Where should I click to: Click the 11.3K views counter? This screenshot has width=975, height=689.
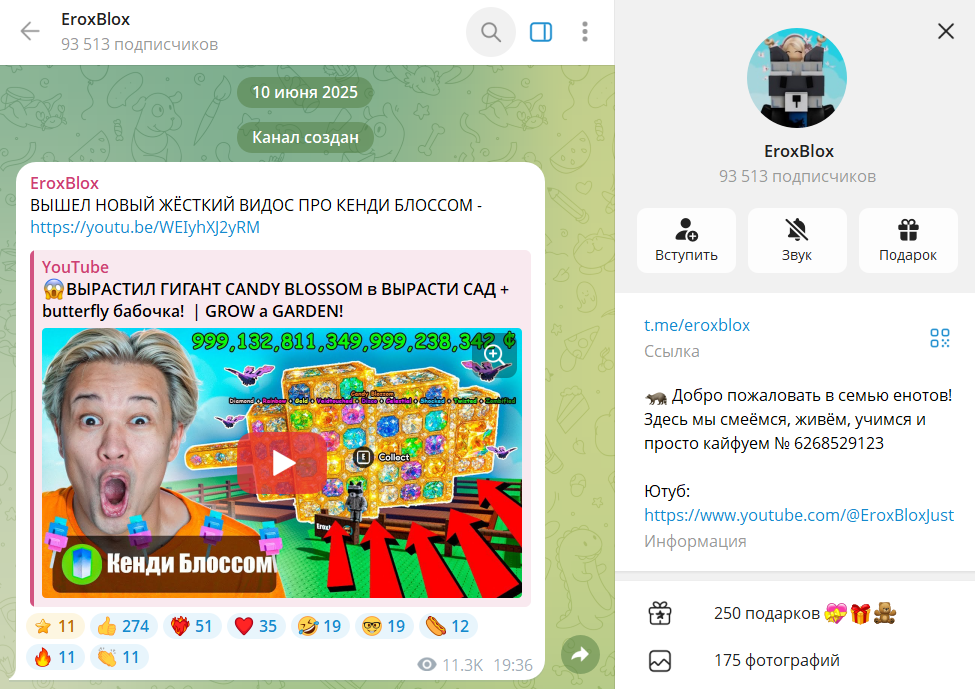tap(450, 665)
